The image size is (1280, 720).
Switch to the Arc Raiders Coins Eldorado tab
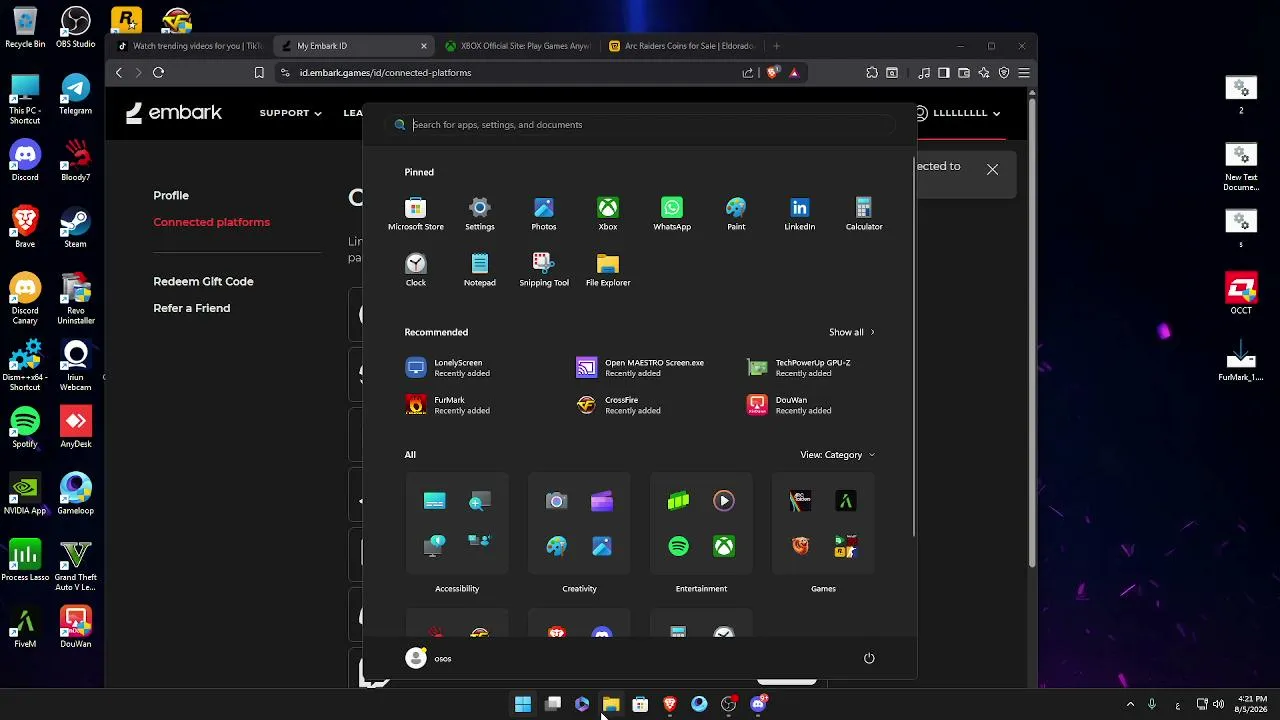pyautogui.click(x=682, y=46)
